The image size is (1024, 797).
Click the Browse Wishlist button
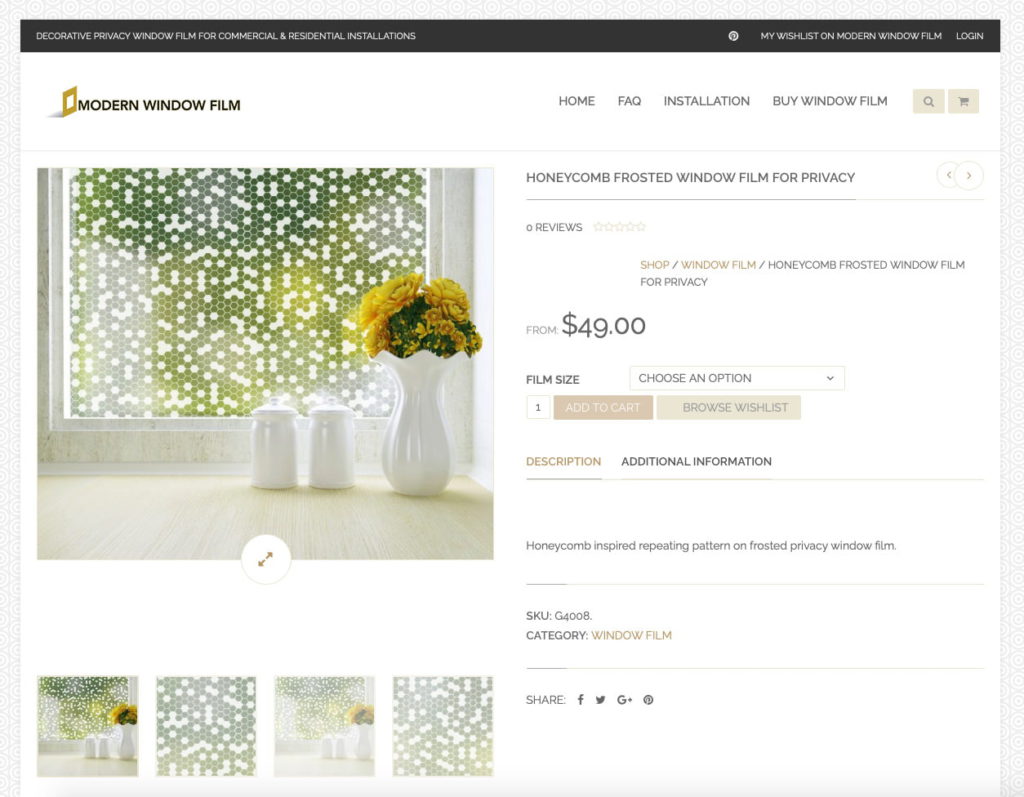click(729, 408)
